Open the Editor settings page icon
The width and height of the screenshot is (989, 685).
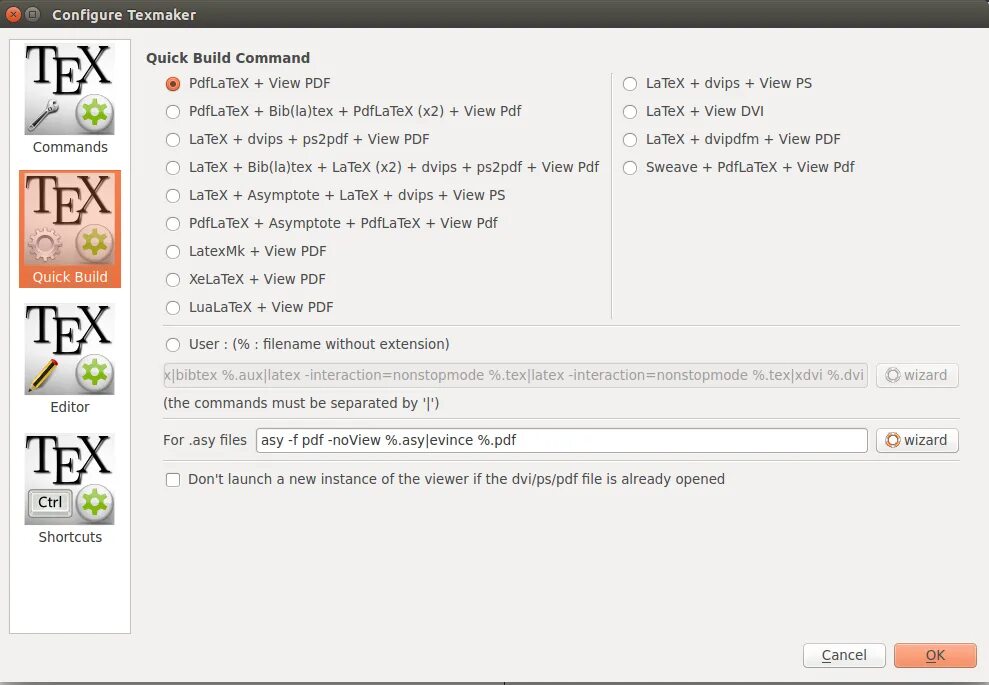click(x=69, y=359)
